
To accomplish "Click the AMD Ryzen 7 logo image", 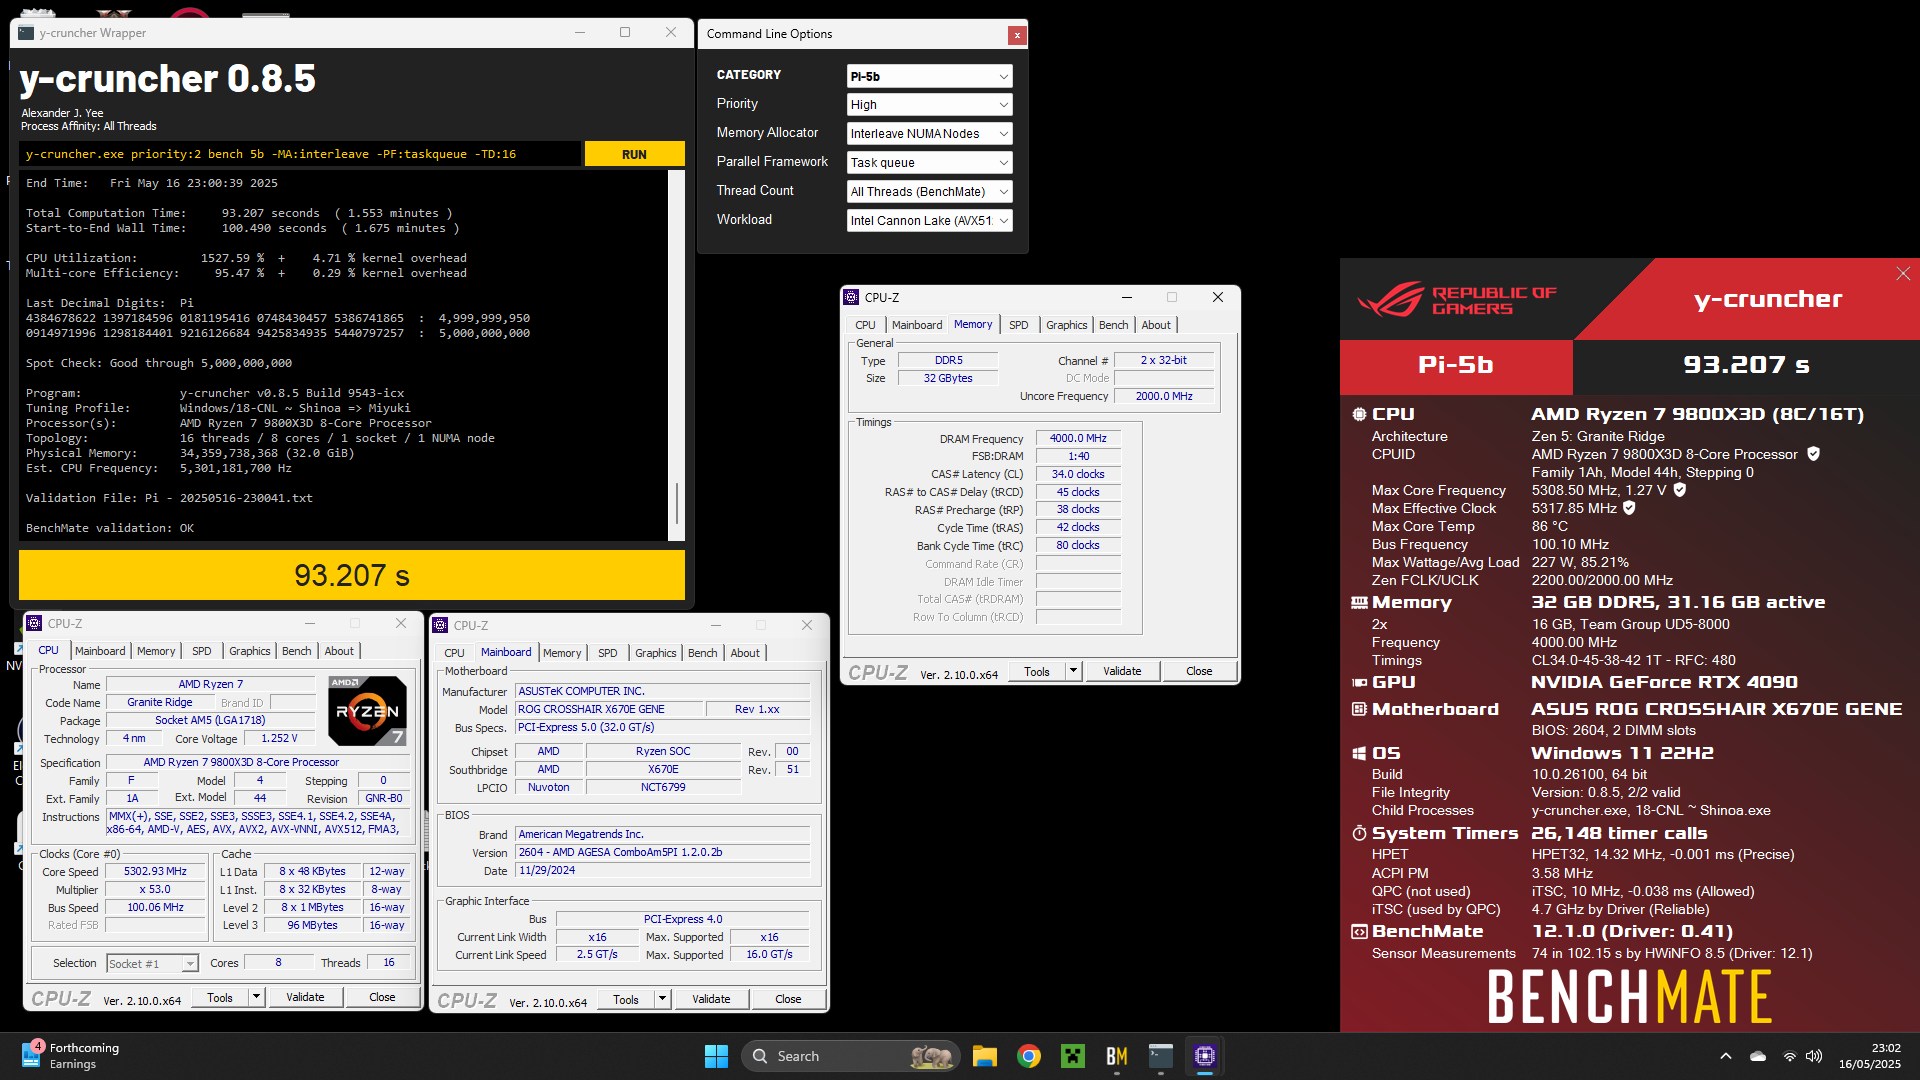I will (x=367, y=710).
